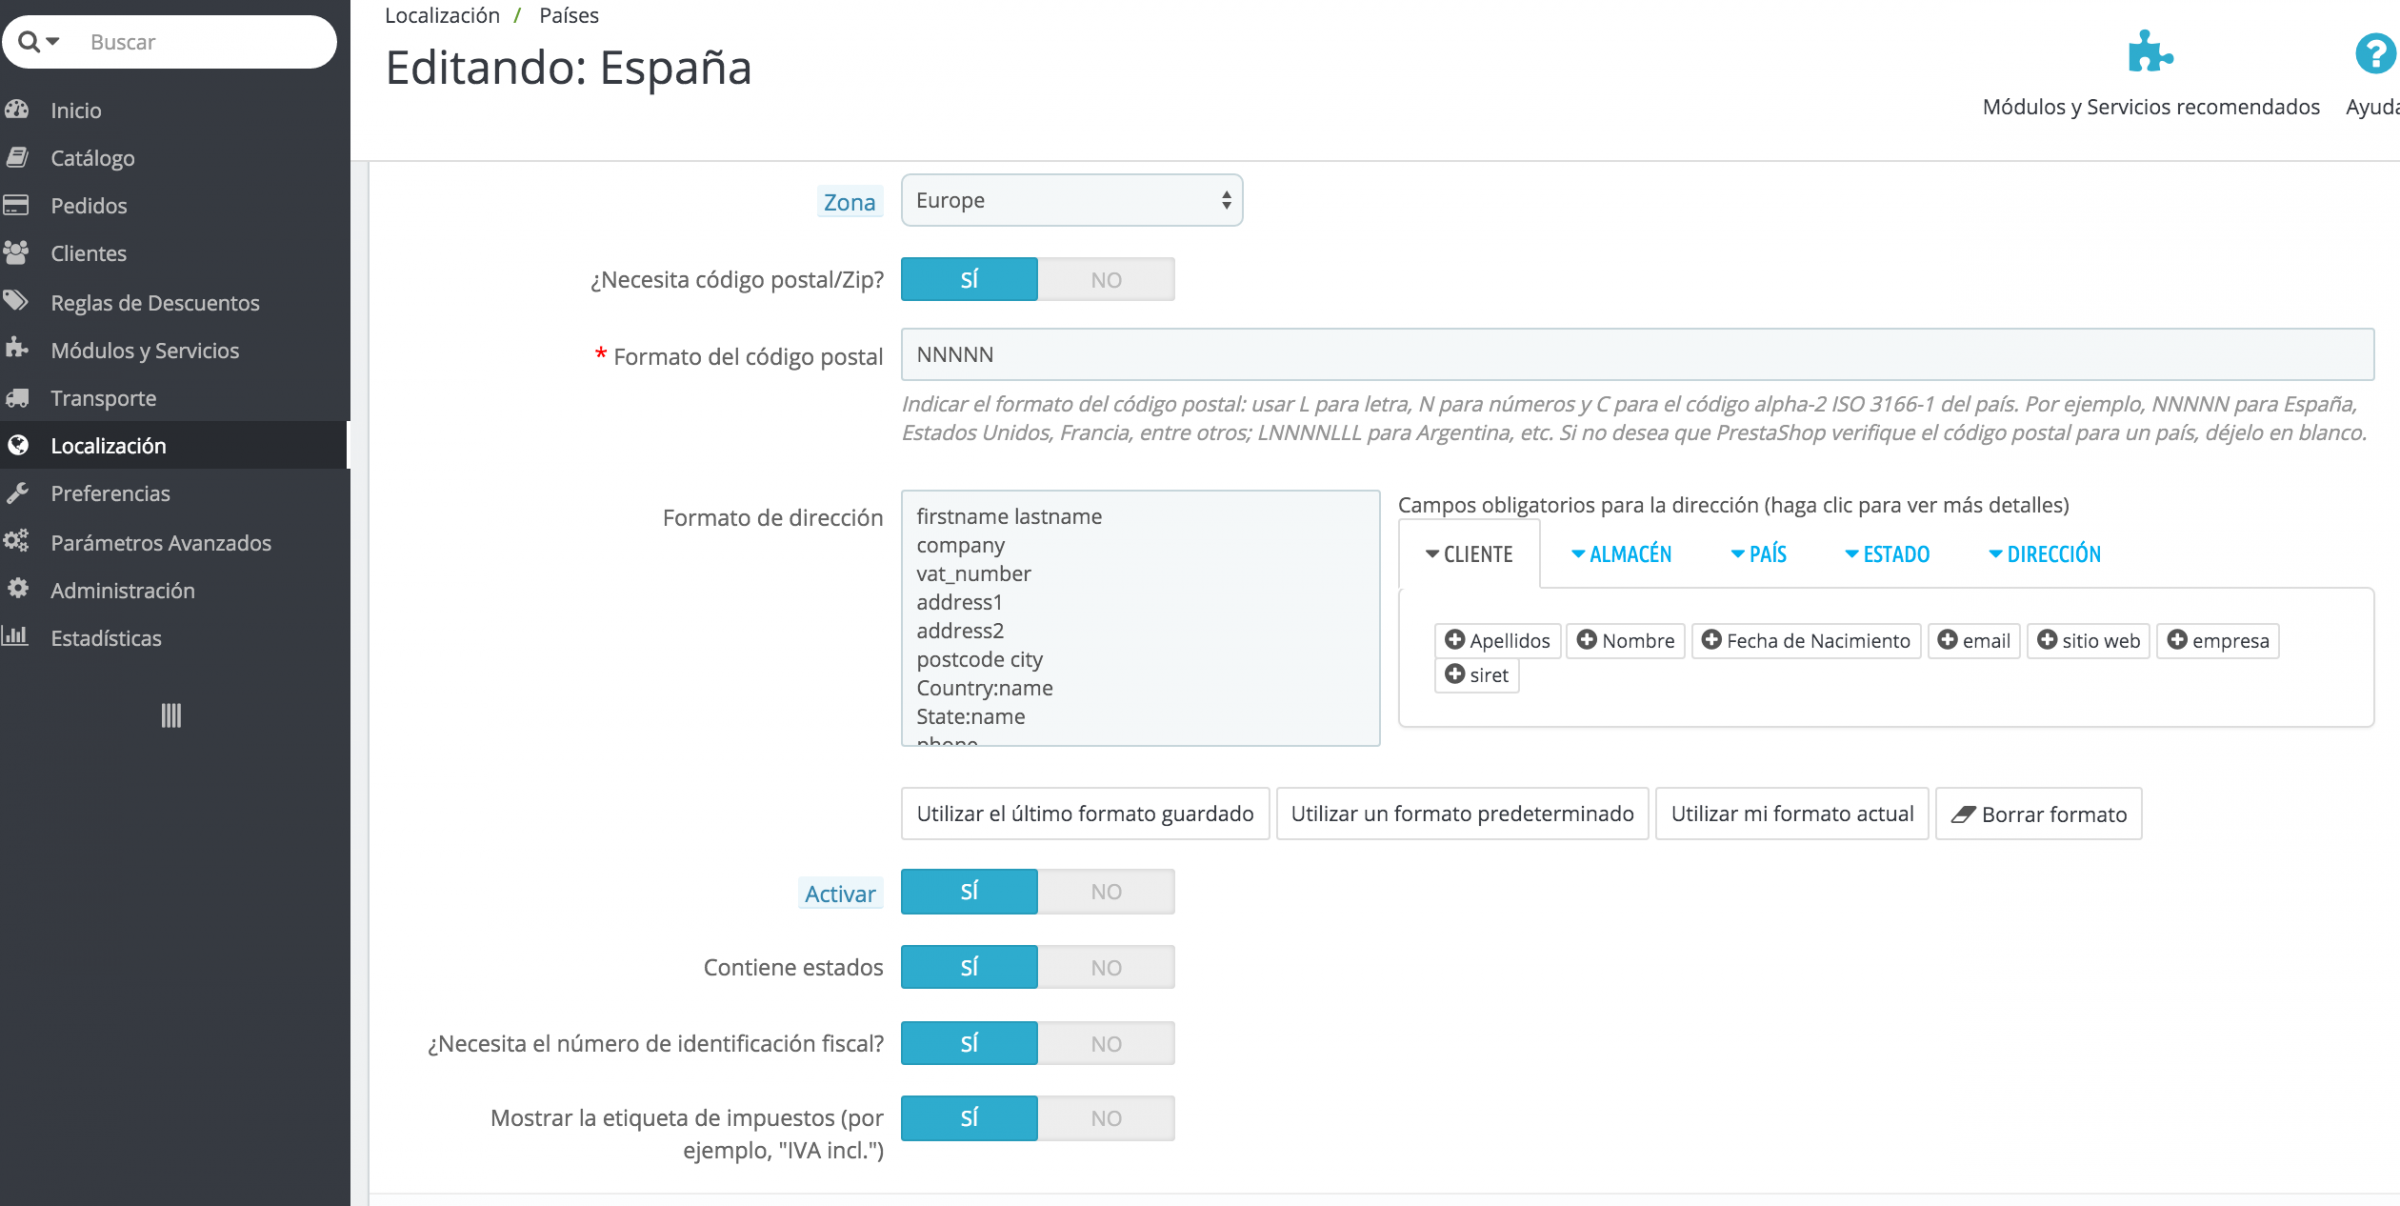This screenshot has width=2400, height=1206.
Task: Expand the ALMACÉN fields tab
Action: pyautogui.click(x=1621, y=554)
